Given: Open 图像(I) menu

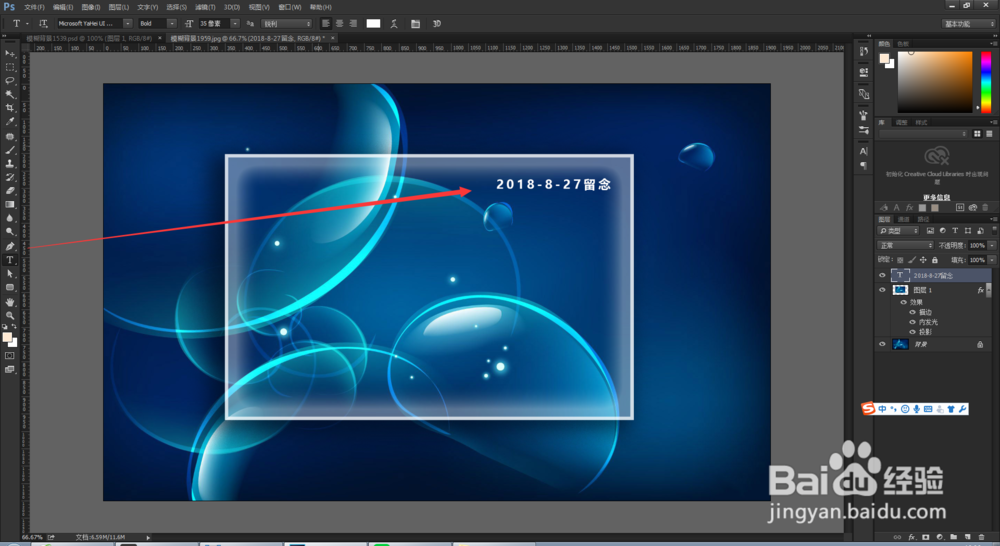Looking at the screenshot, I should (x=91, y=7).
